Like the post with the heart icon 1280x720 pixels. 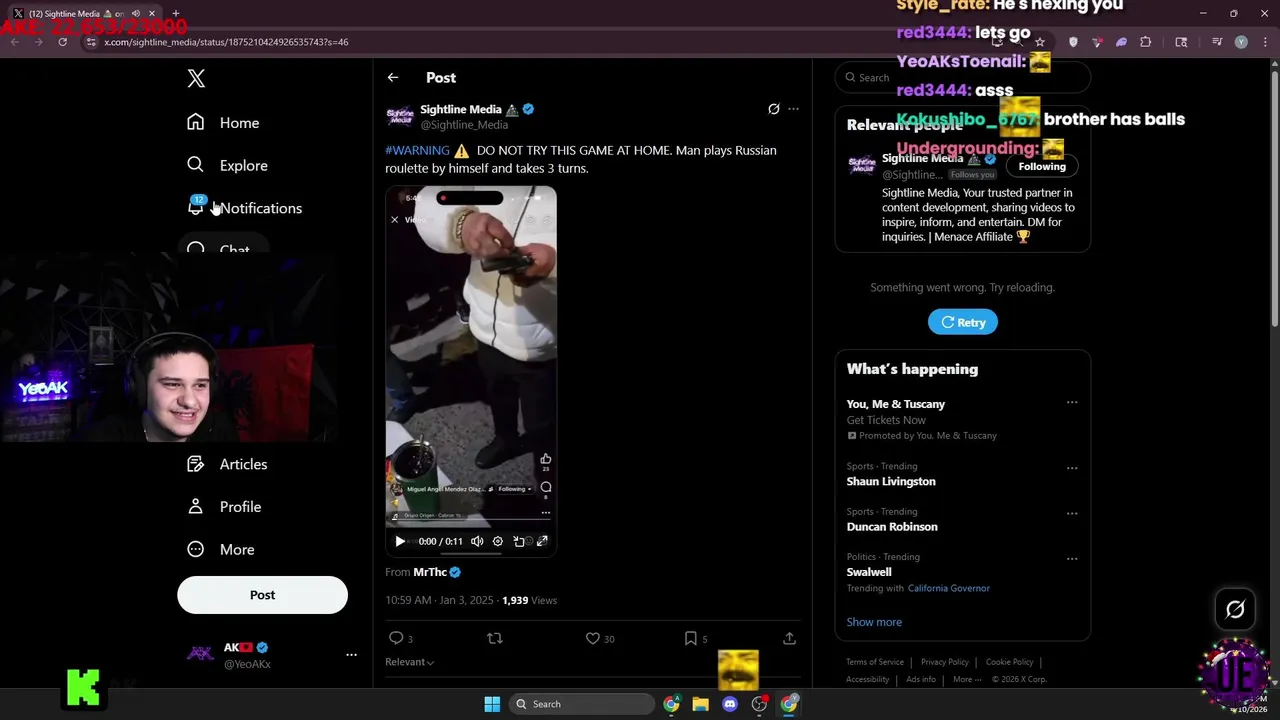(593, 638)
